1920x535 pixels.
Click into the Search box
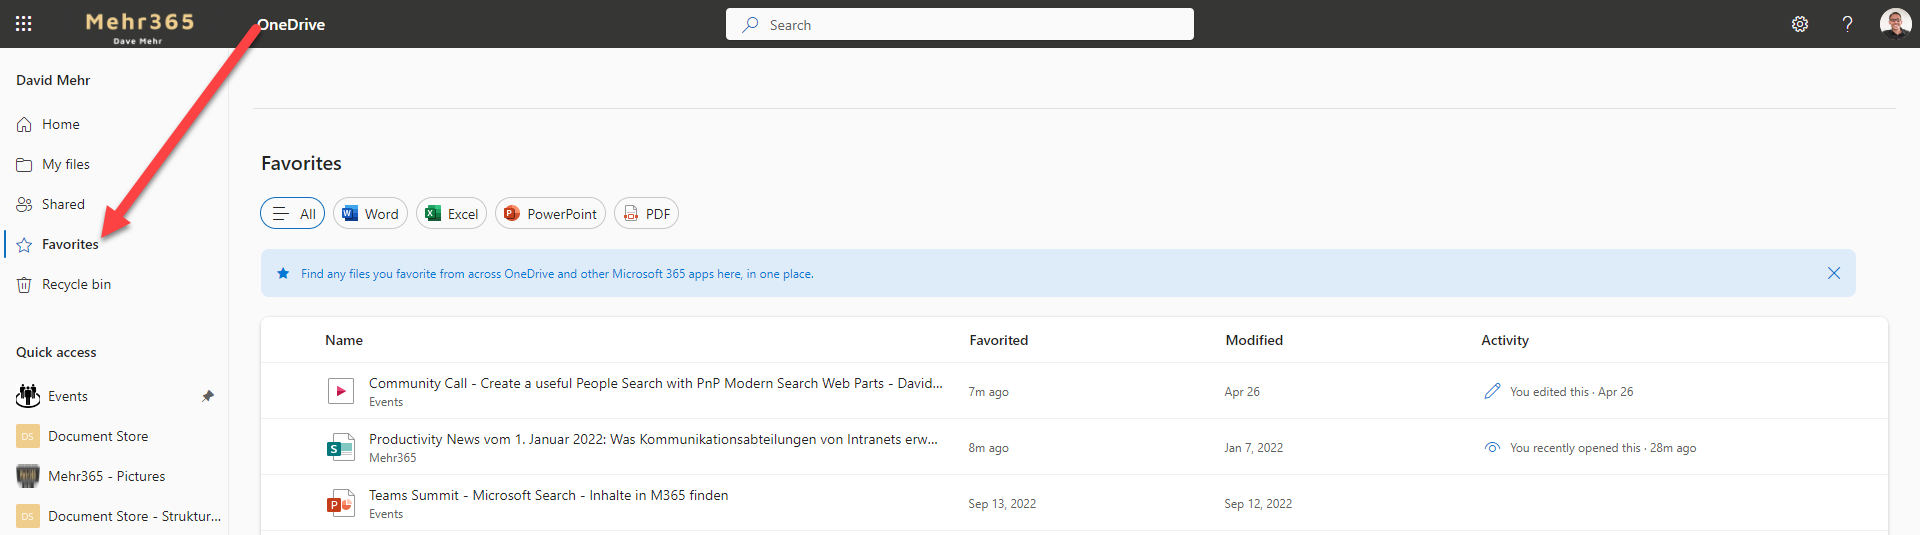[x=960, y=24]
